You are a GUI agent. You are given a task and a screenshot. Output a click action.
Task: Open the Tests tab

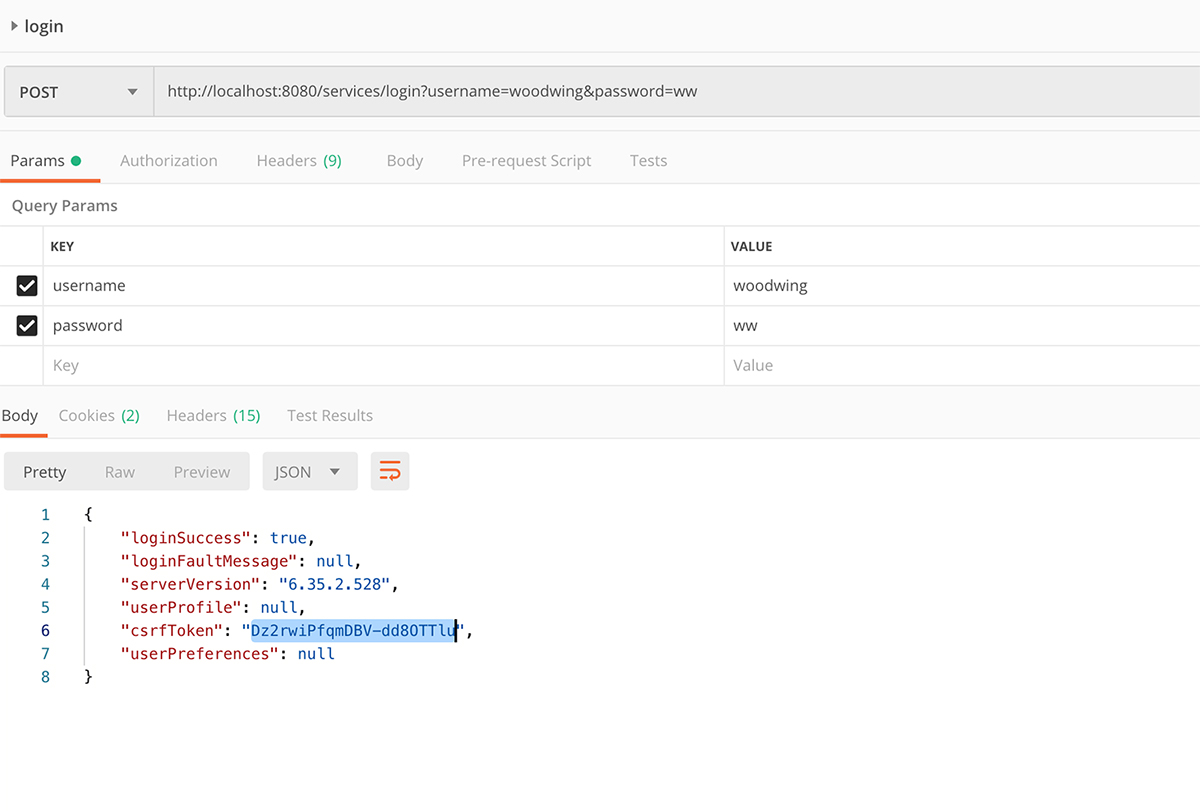click(x=648, y=161)
